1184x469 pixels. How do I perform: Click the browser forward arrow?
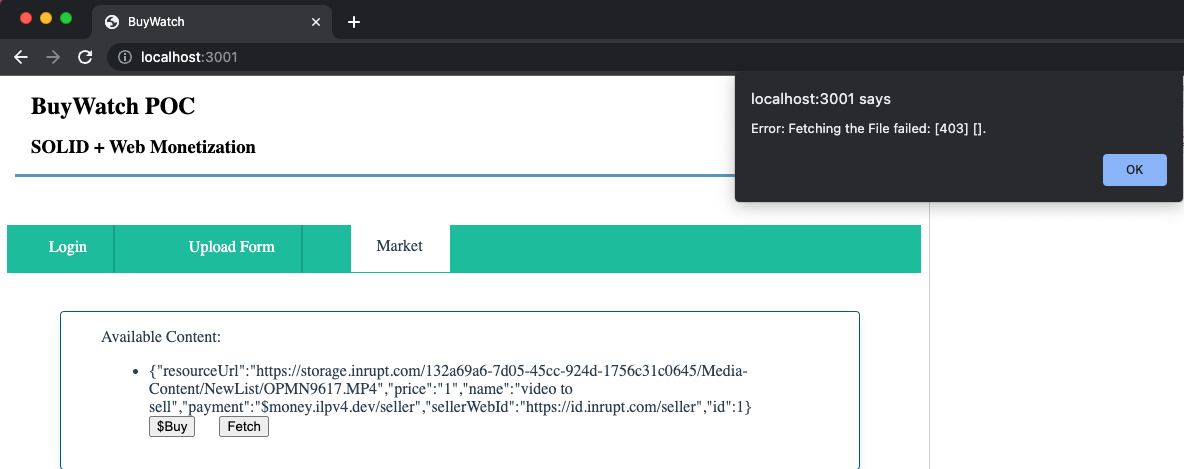click(53, 57)
